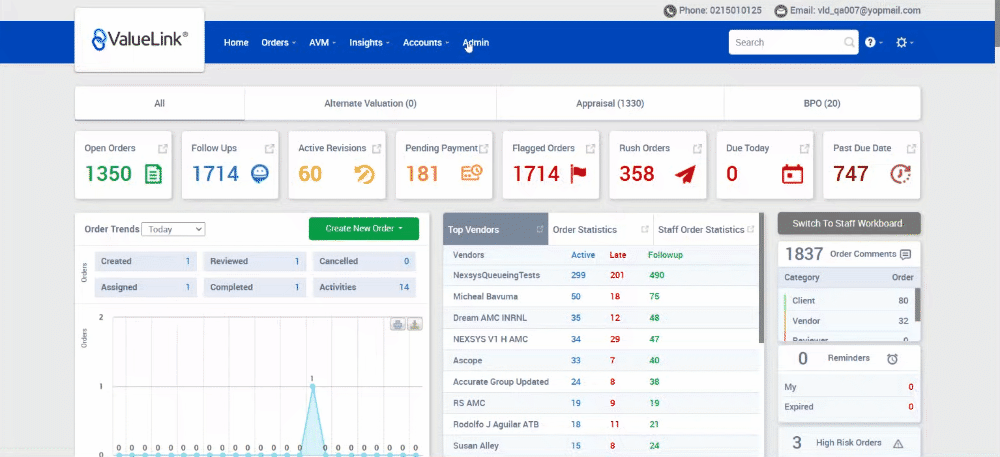Select the All orders tab
Viewport: 1000px width, 457px height.
point(159,103)
